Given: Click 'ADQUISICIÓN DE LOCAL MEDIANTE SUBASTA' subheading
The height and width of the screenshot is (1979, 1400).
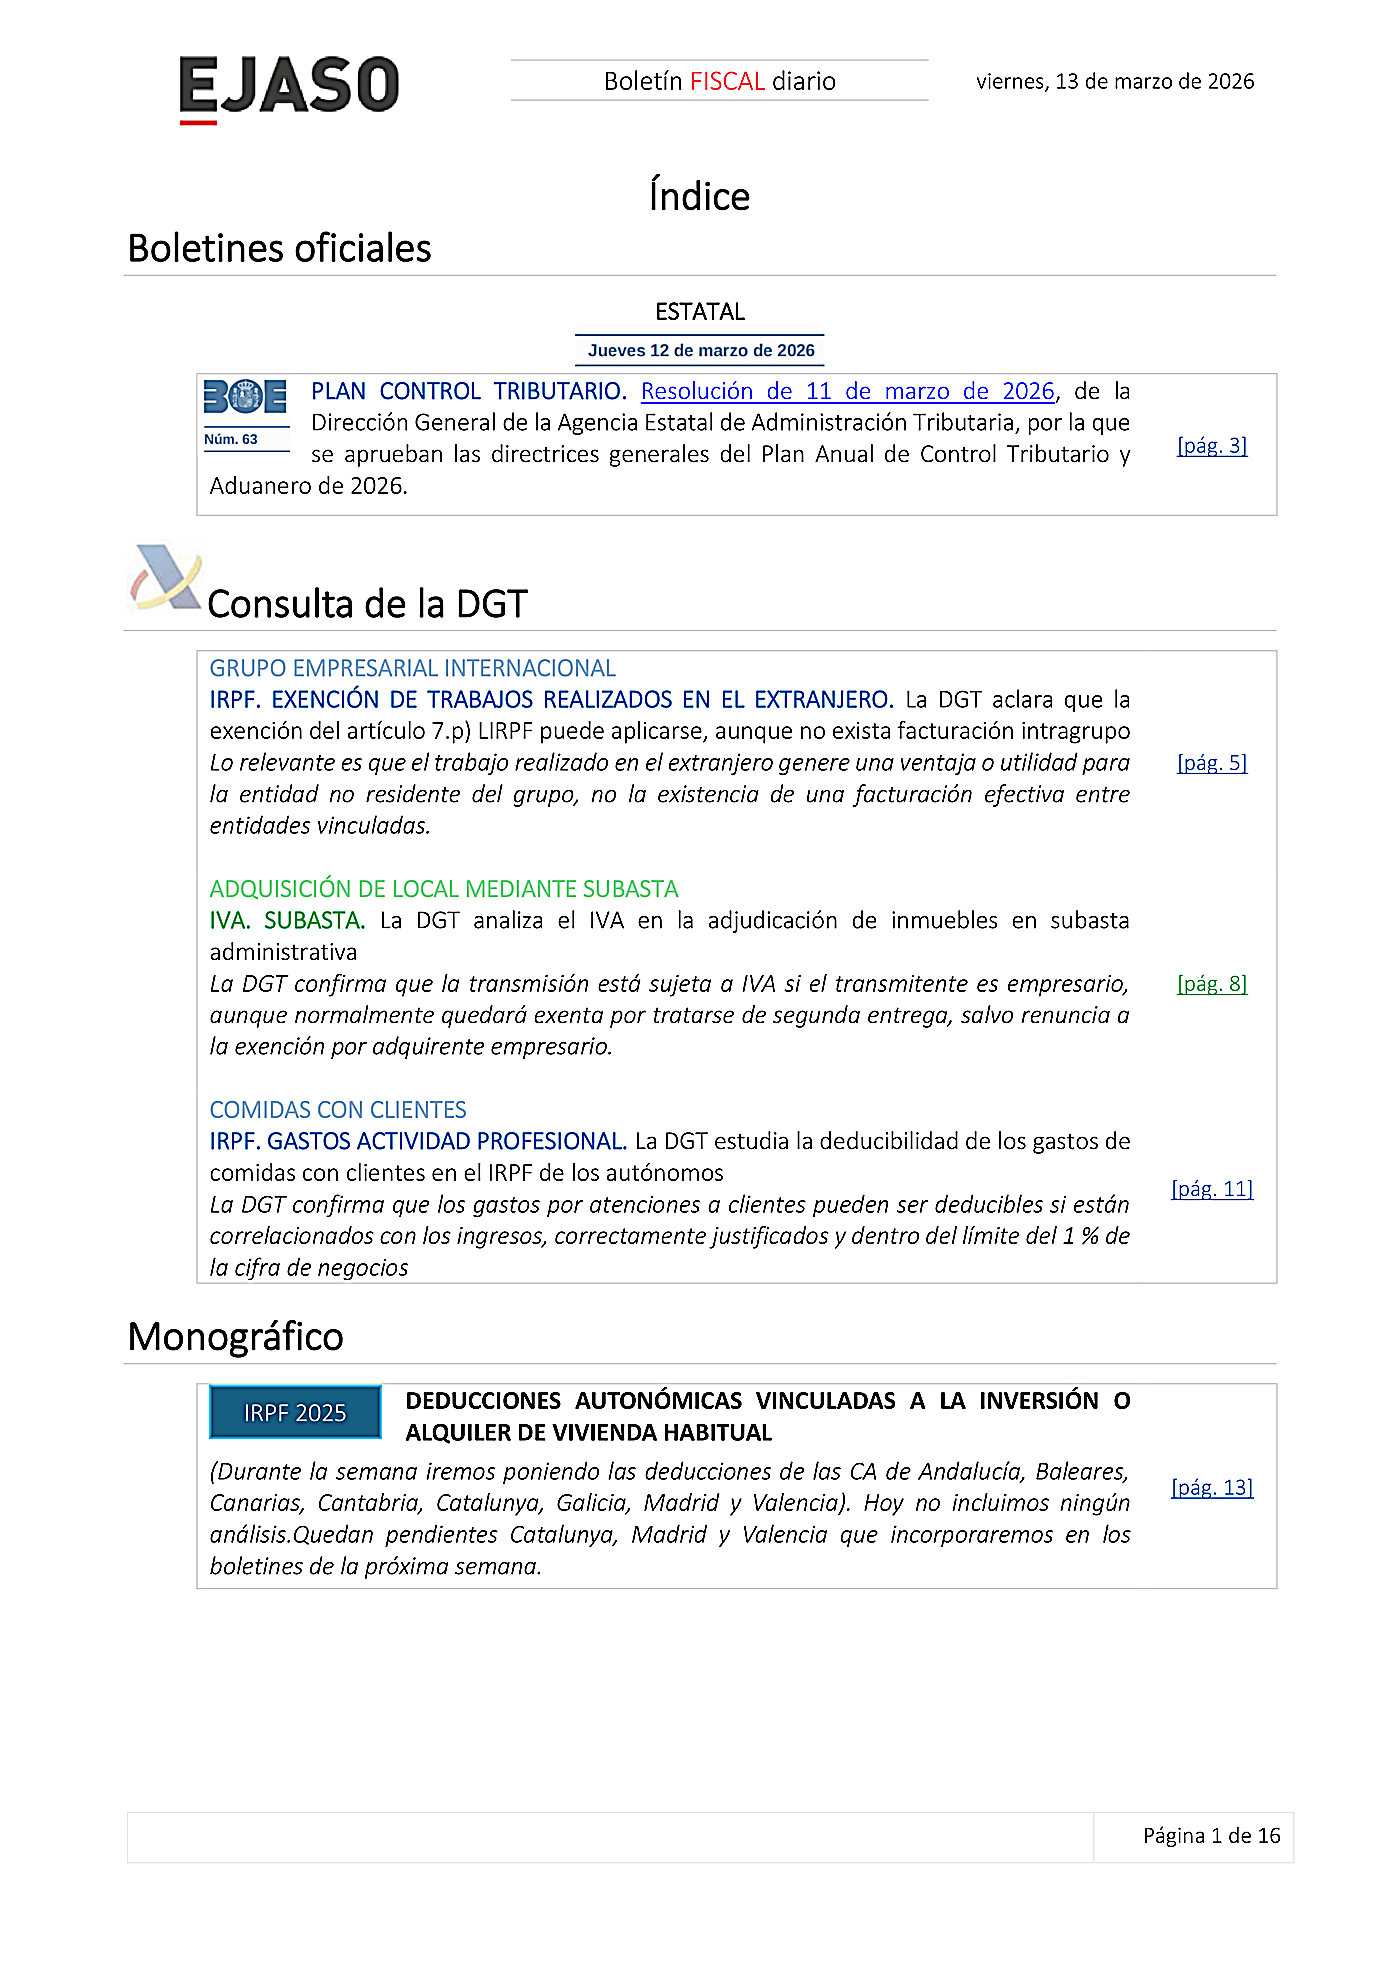Looking at the screenshot, I should [x=444, y=889].
